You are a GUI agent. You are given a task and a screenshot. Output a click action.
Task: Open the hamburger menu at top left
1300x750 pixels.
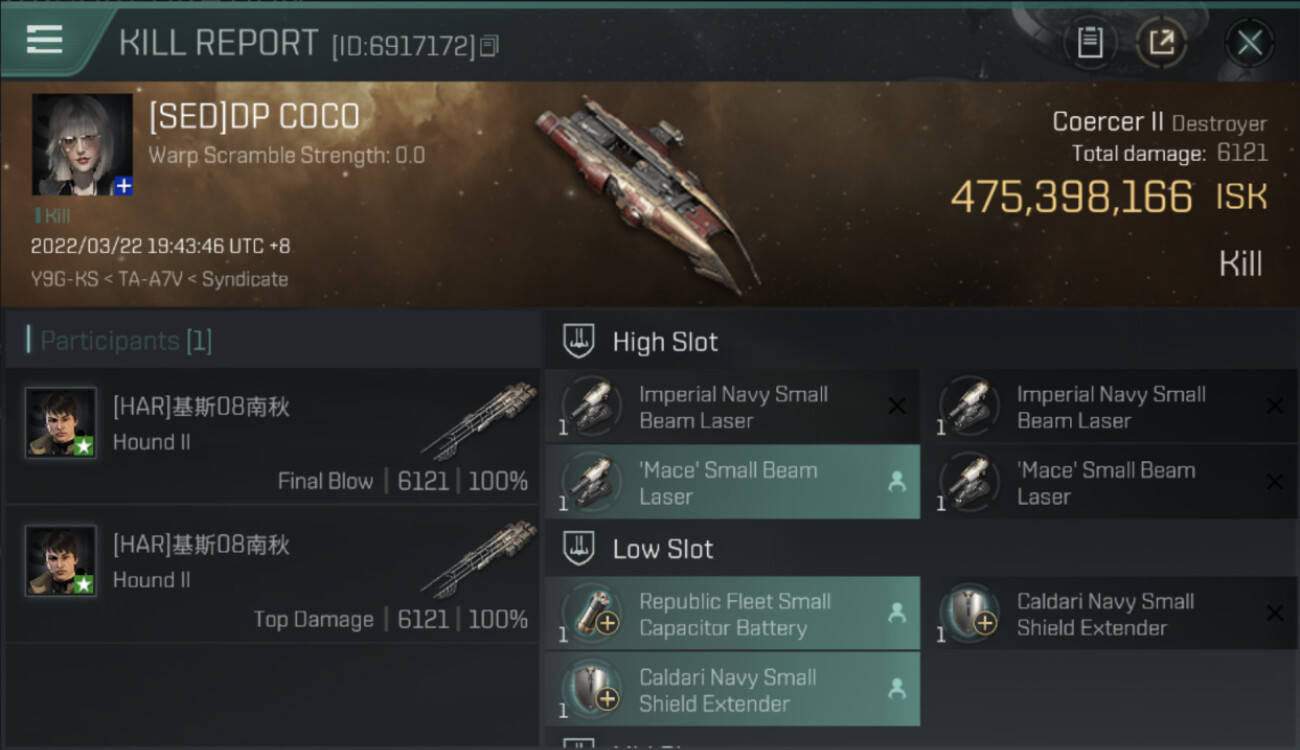tap(44, 40)
